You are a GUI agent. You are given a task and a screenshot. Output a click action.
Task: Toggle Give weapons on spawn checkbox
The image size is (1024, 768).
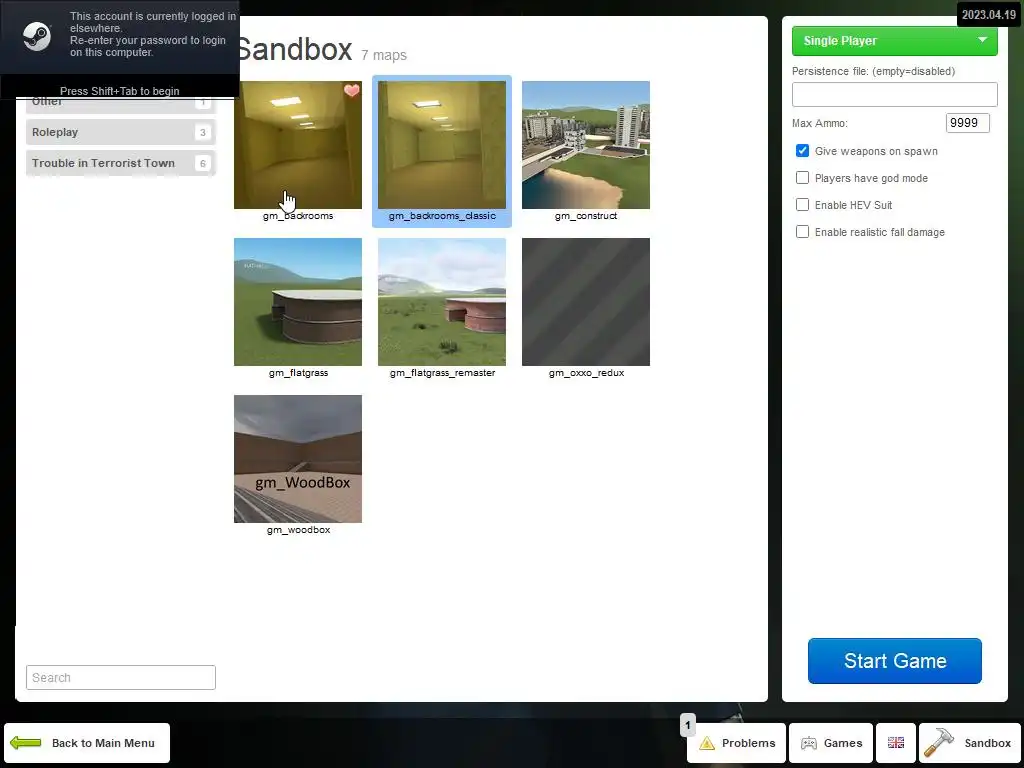click(x=803, y=151)
